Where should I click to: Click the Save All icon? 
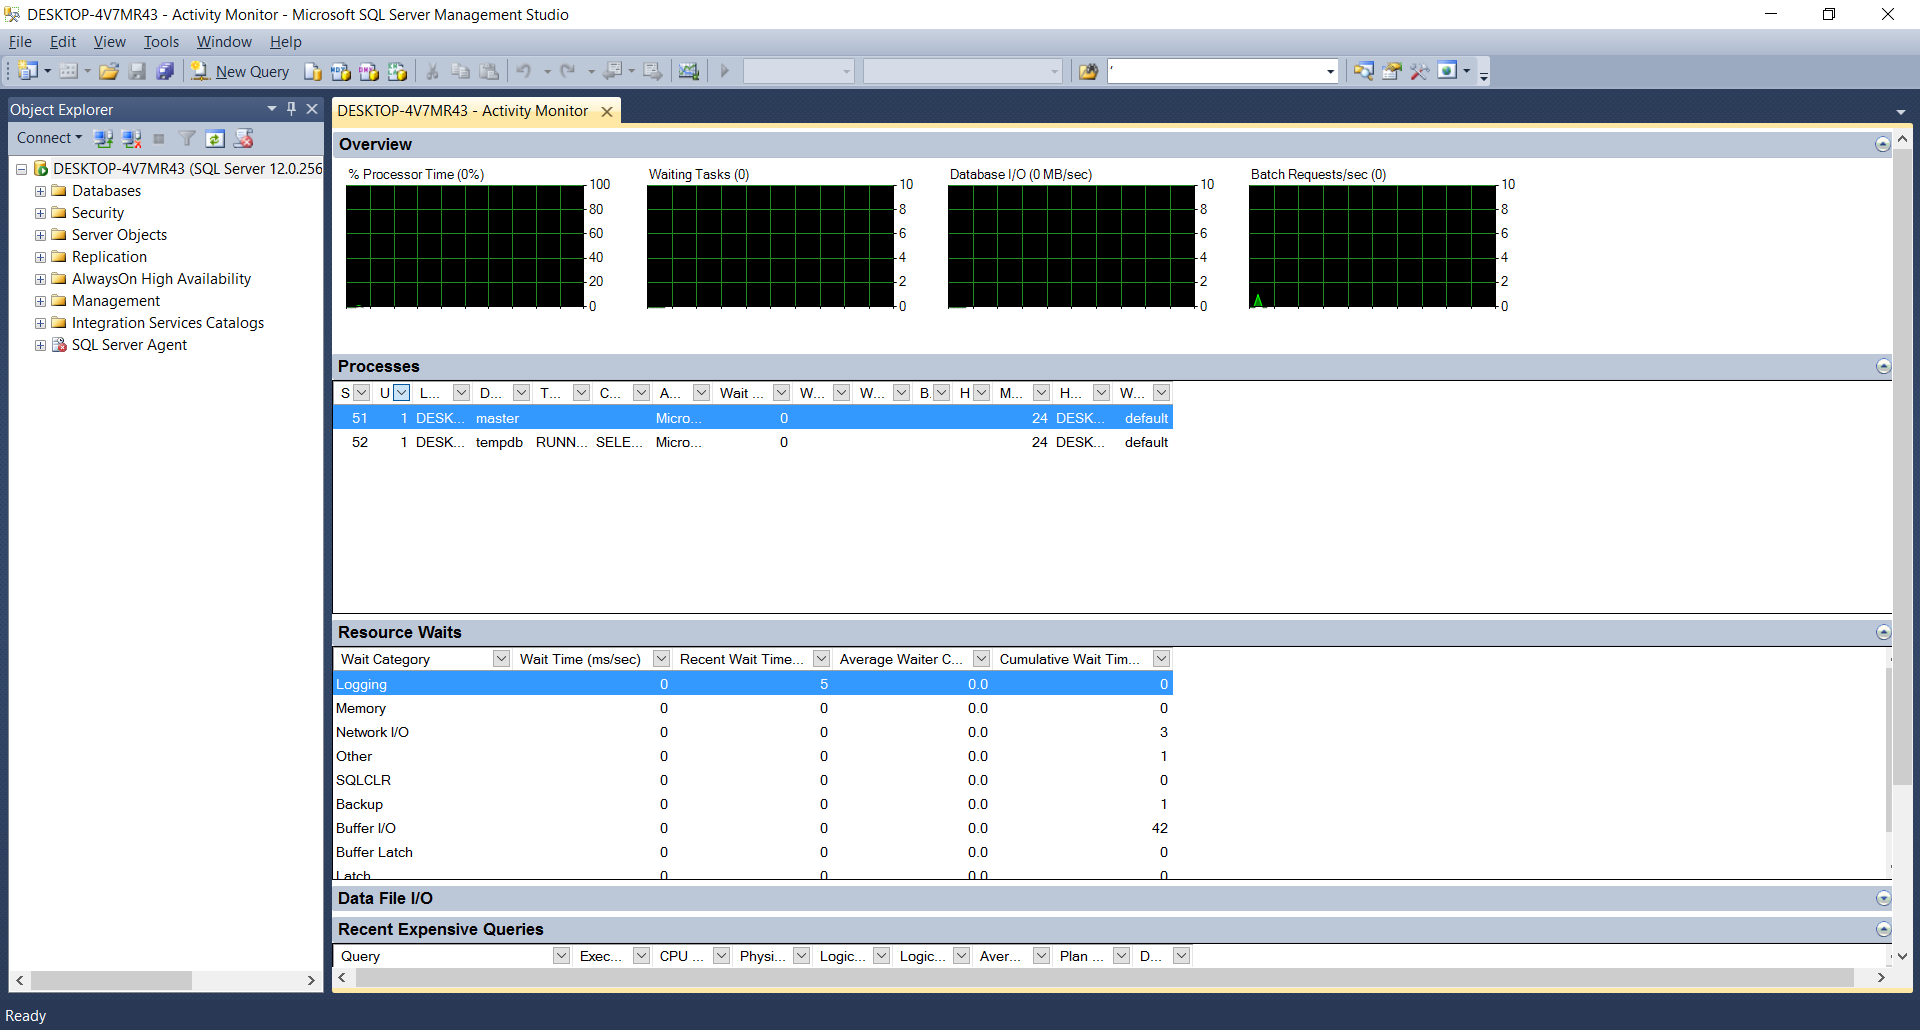pos(165,71)
